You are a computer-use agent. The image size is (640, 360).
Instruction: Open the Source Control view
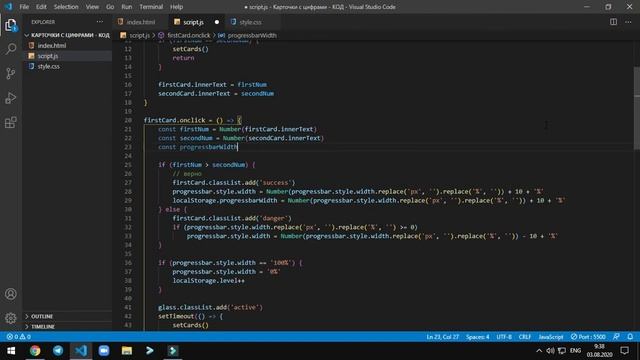coord(11,73)
